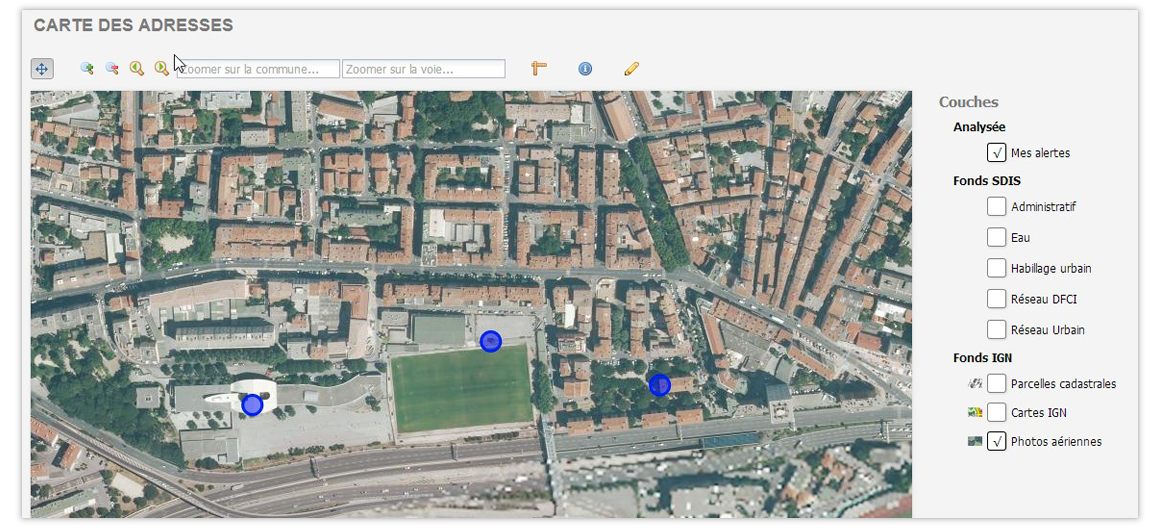Focus the Zoomer sur la voie field
1161x528 pixels.
click(x=423, y=69)
